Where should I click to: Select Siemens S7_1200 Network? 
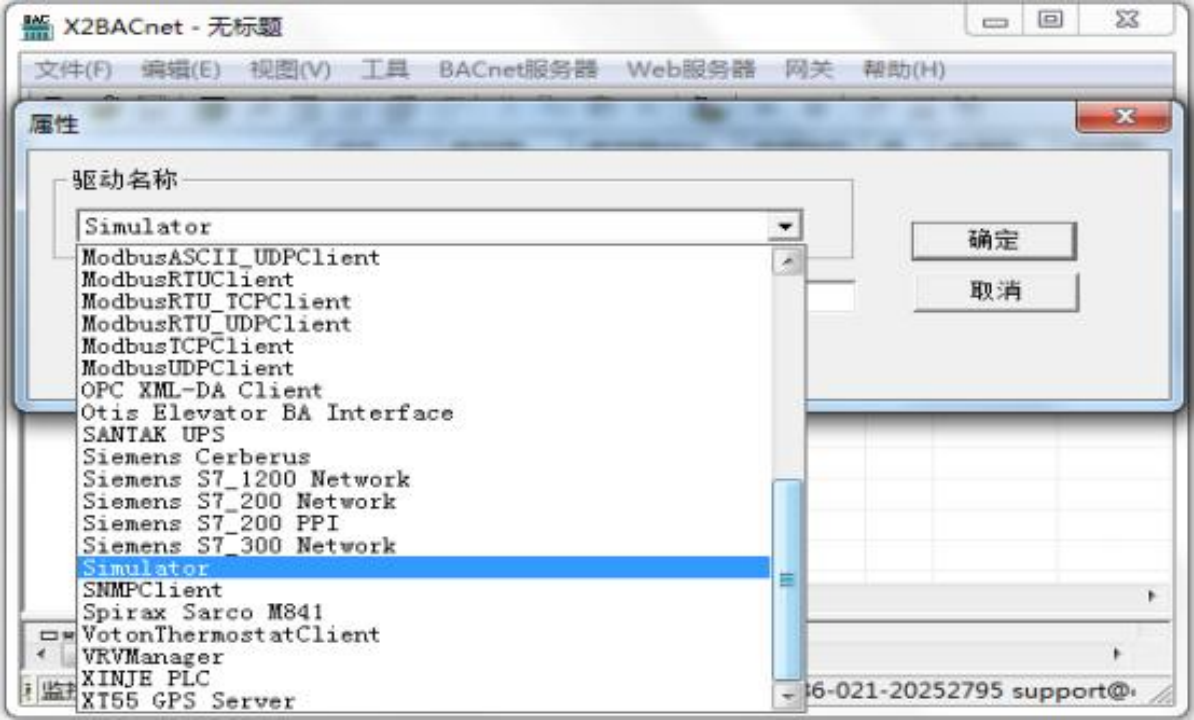pos(425,479)
